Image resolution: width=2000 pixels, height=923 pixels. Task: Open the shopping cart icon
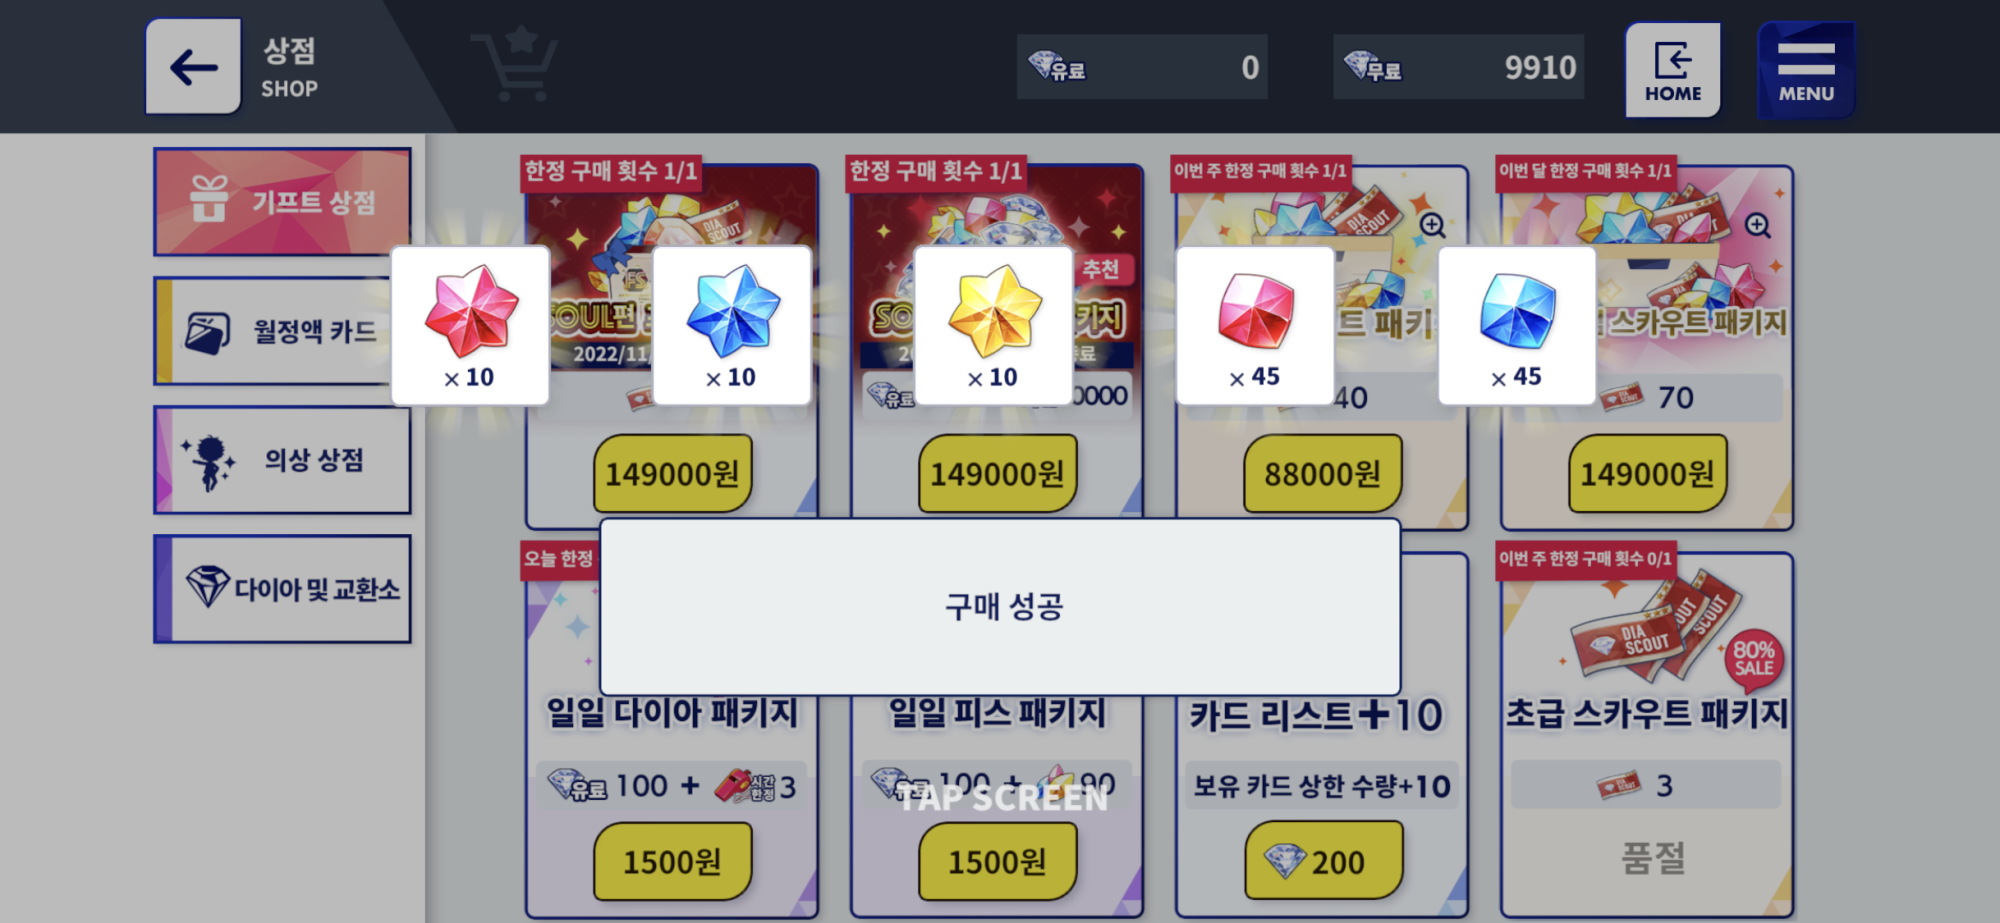(516, 65)
